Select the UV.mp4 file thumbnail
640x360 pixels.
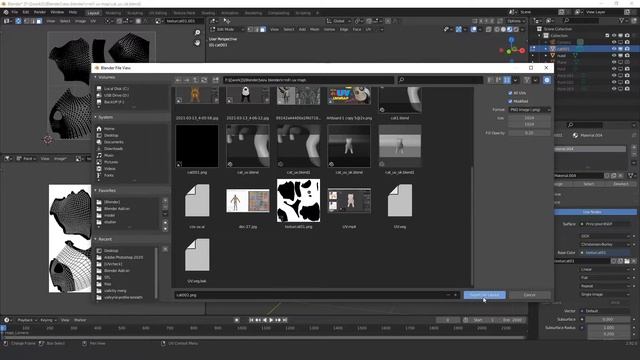[x=349, y=200]
